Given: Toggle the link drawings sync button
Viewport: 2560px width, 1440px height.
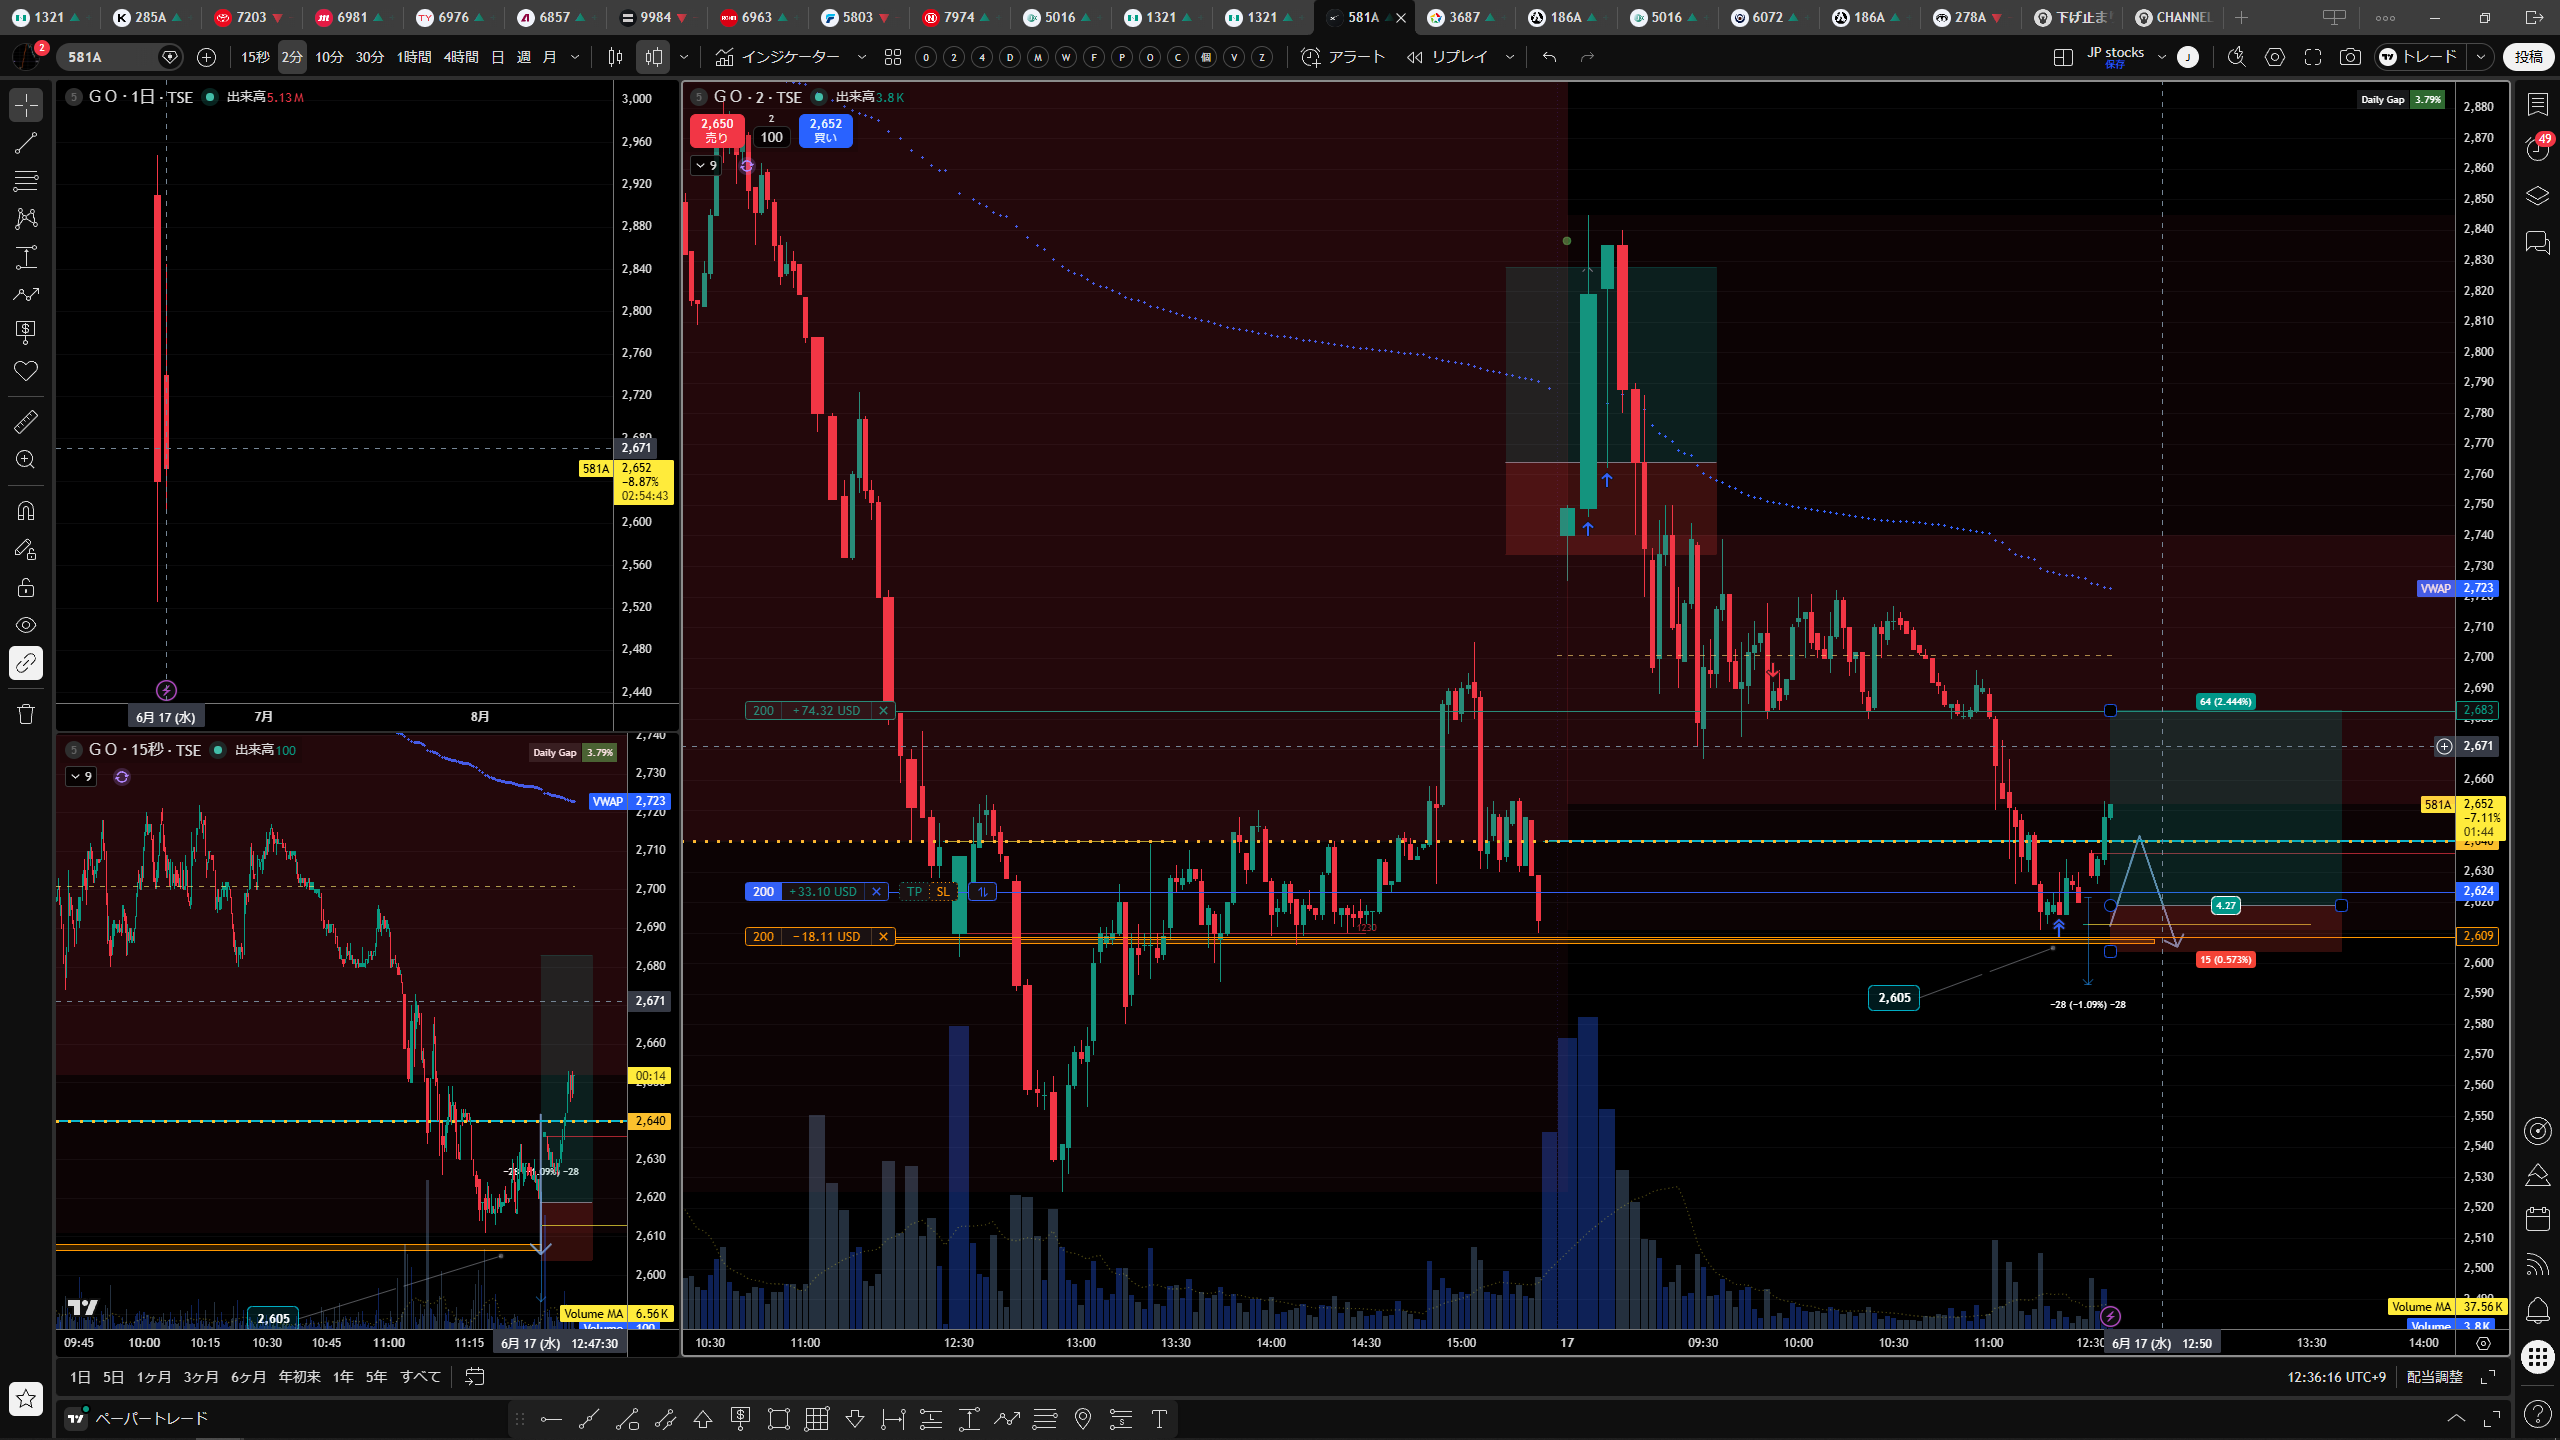Looking at the screenshot, I should point(26,663).
